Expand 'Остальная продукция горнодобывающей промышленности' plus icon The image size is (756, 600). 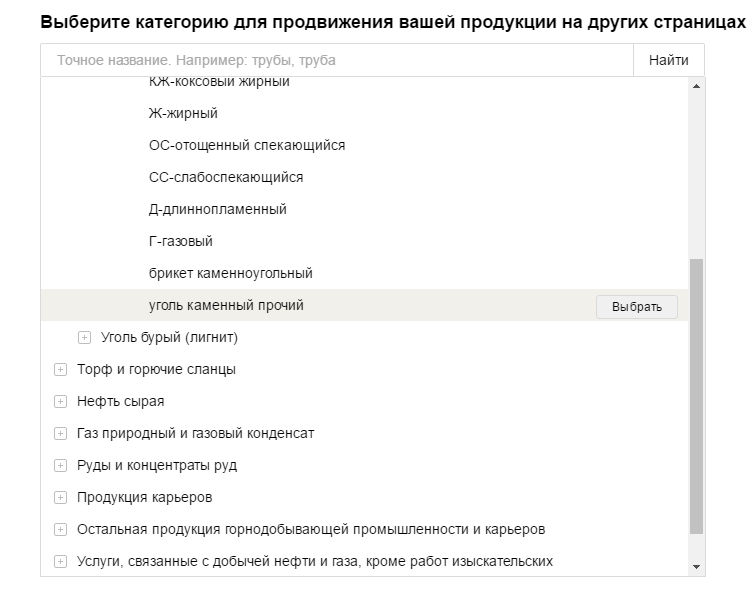61,530
